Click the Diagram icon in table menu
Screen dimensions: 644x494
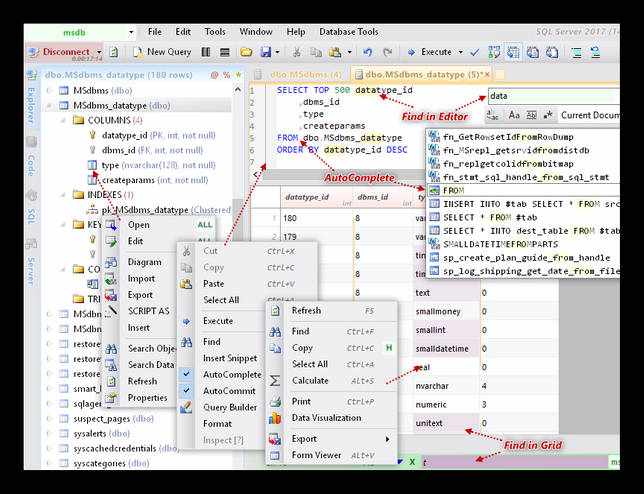(x=111, y=262)
